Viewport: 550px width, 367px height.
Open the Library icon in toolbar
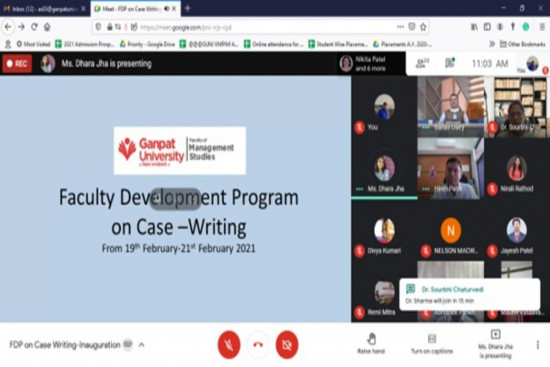tap(474, 27)
